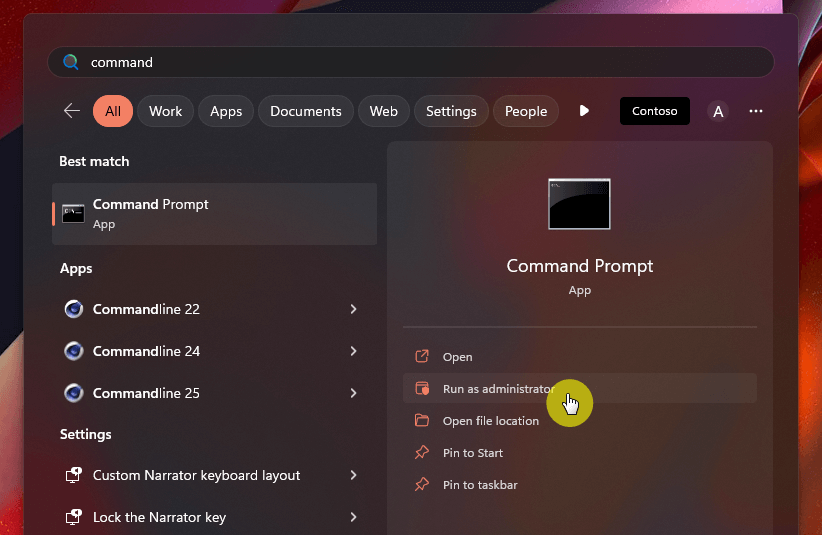Switch to the Documents filter tab

(x=306, y=111)
